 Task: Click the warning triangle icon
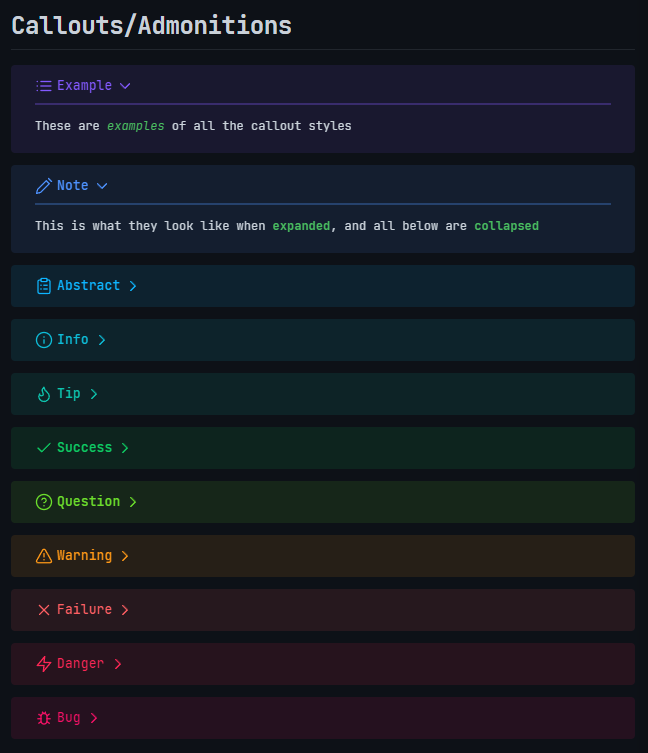tap(44, 556)
